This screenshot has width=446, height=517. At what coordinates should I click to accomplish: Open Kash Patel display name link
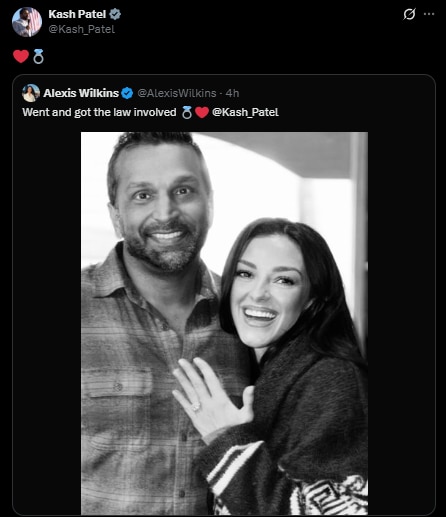click(x=77, y=14)
